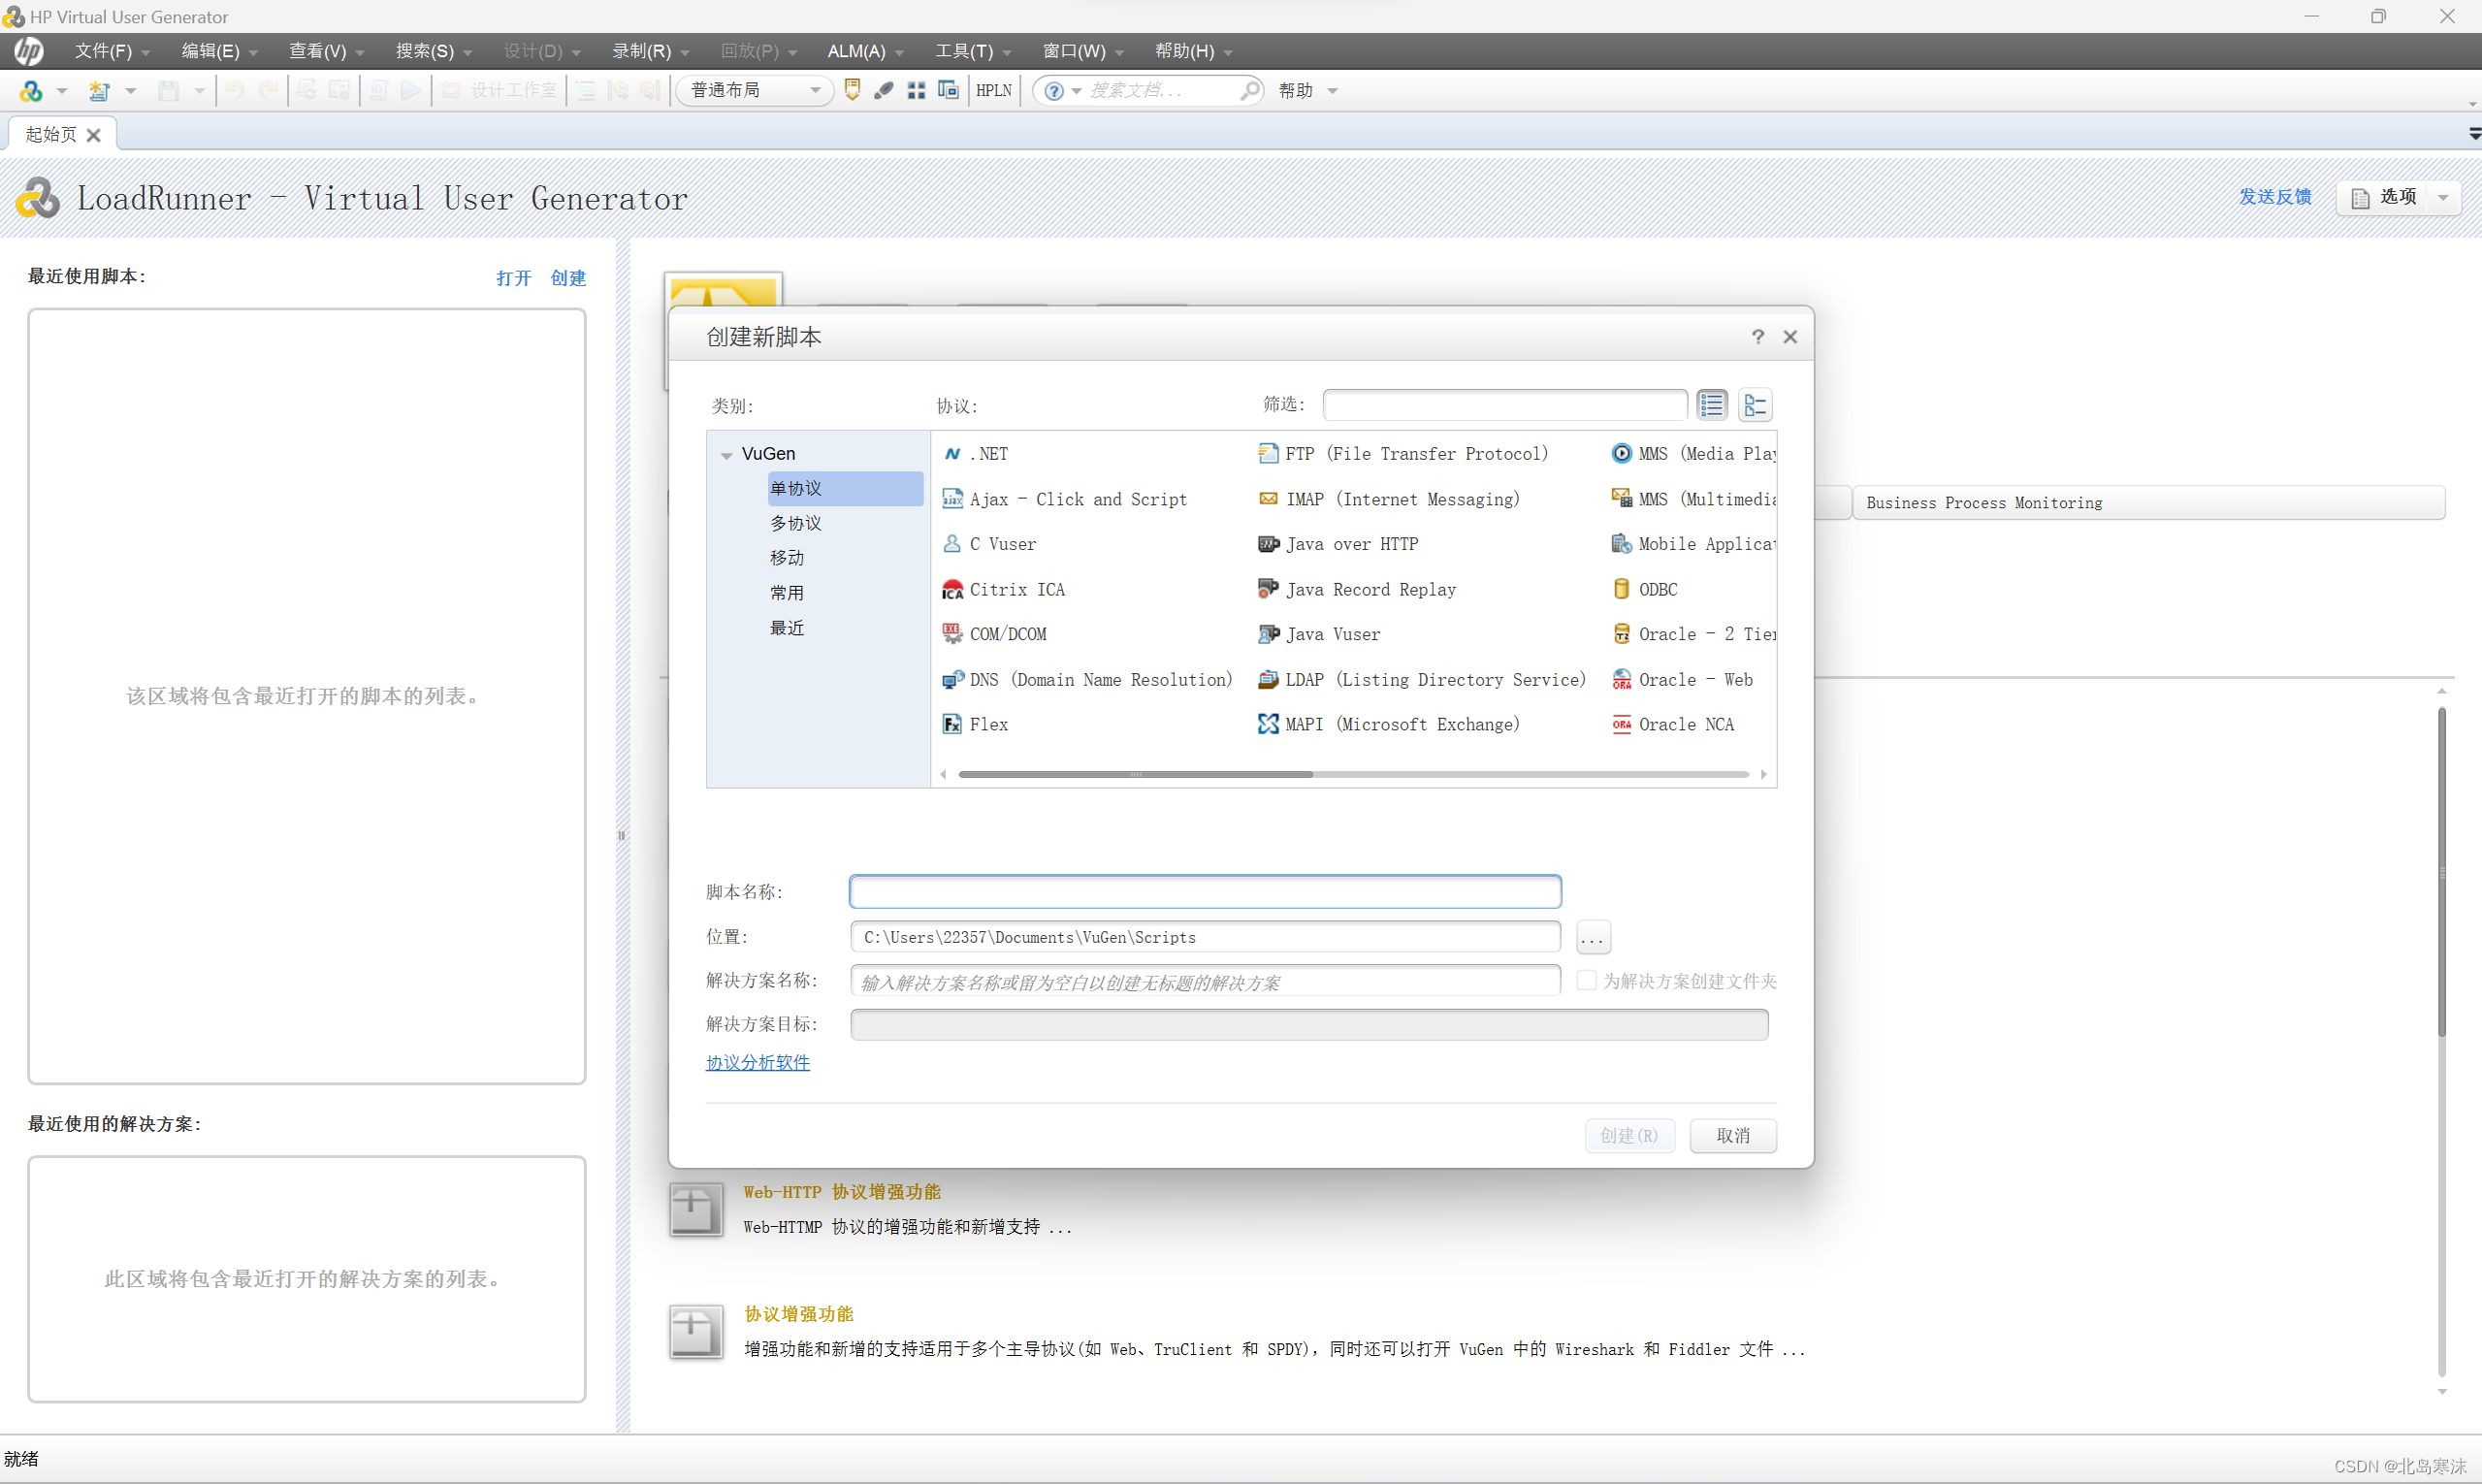Click the HPLN toolbar button

pyautogui.click(x=993, y=91)
